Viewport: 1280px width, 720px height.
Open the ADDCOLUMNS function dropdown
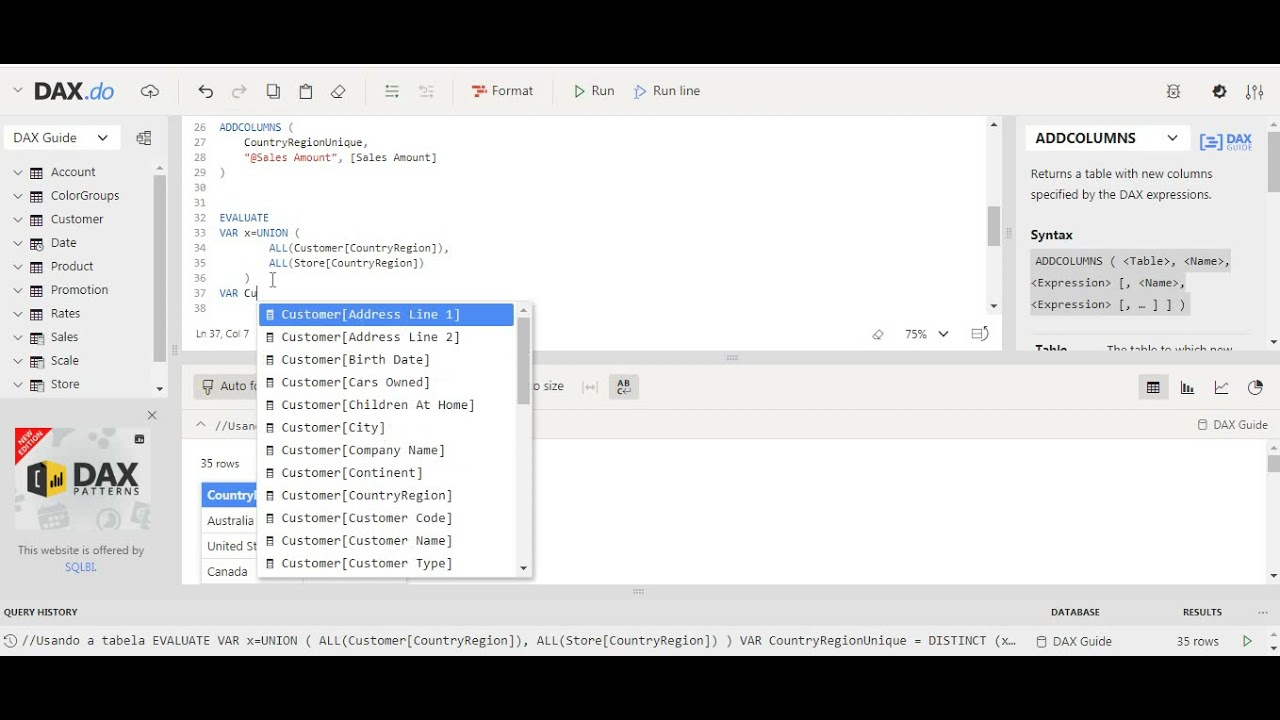1107,138
